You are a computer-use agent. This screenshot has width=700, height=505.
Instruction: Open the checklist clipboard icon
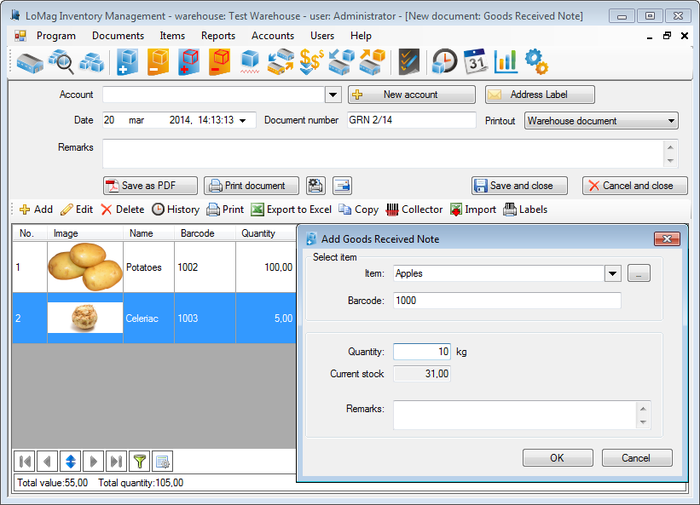[x=409, y=62]
